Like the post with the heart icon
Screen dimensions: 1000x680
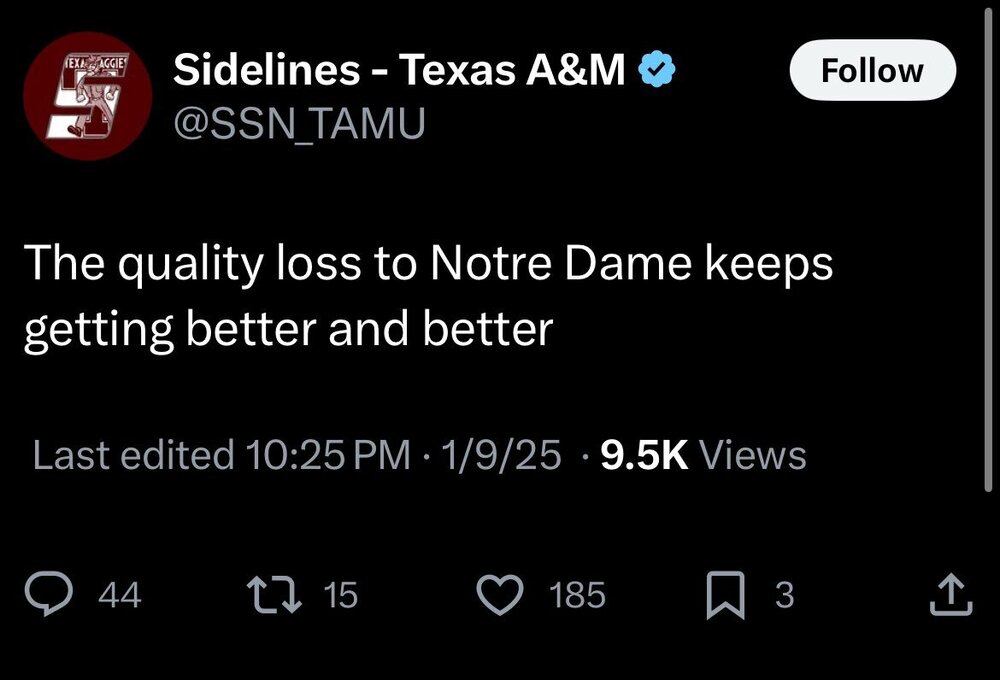[499, 595]
